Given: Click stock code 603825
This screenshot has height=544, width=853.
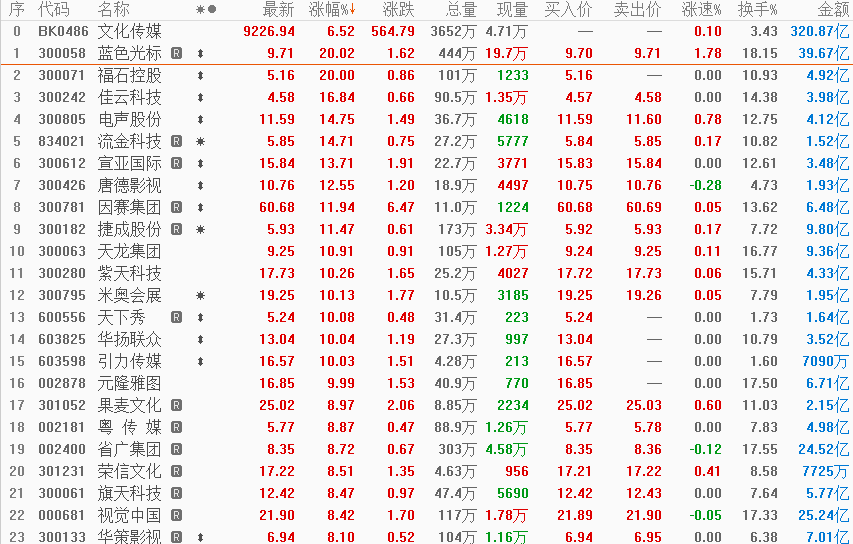Looking at the screenshot, I should [x=62, y=339].
